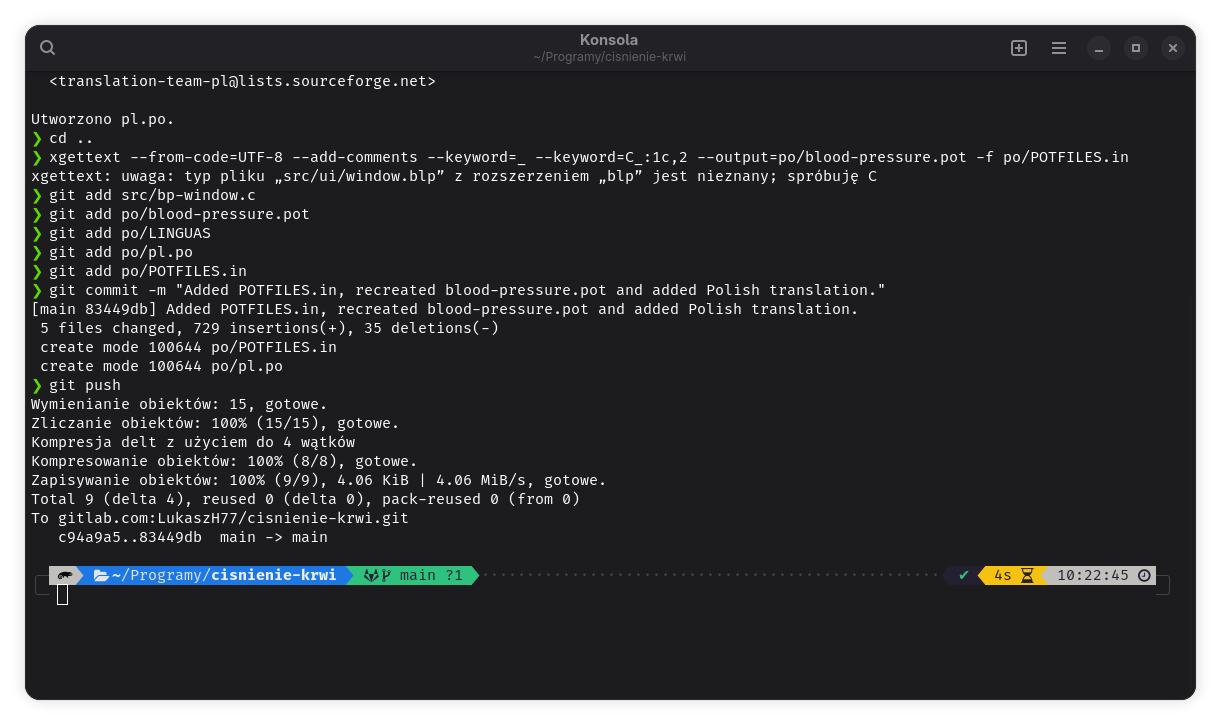This screenshot has height=725, width=1221.
Task: Minimize the Konsola window
Action: point(1099,48)
